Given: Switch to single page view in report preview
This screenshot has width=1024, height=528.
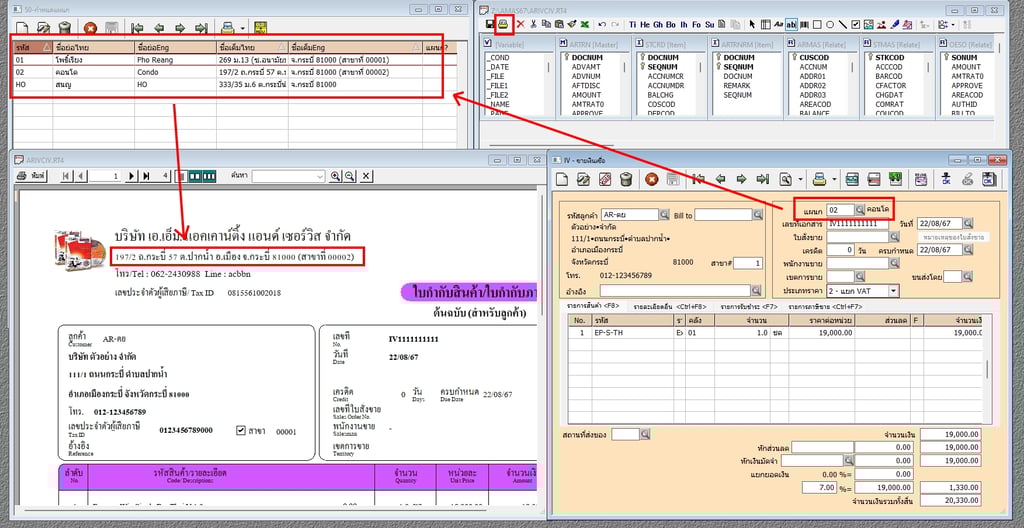Looking at the screenshot, I should click(x=183, y=176).
